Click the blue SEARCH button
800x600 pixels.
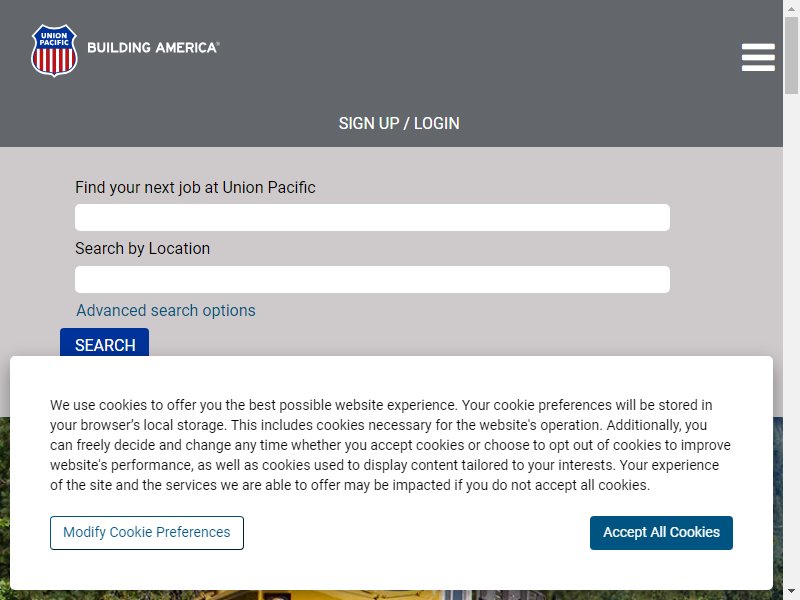point(105,342)
